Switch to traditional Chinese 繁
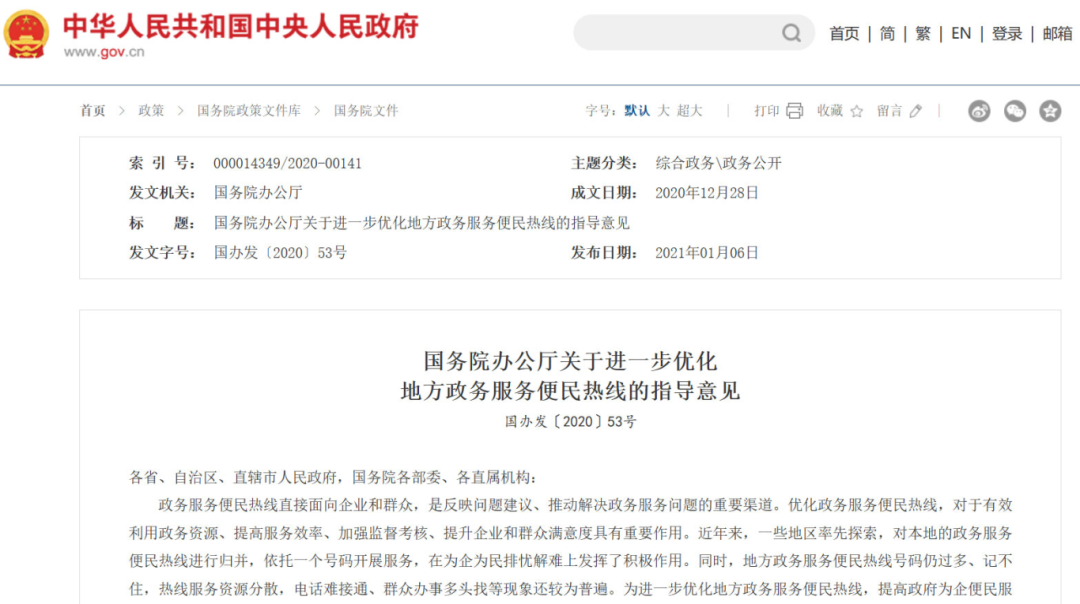Image resolution: width=1080 pixels, height=604 pixels. (x=923, y=34)
